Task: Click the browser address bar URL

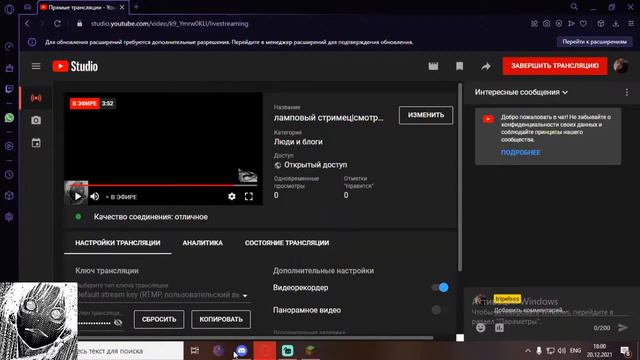Action: [169, 24]
